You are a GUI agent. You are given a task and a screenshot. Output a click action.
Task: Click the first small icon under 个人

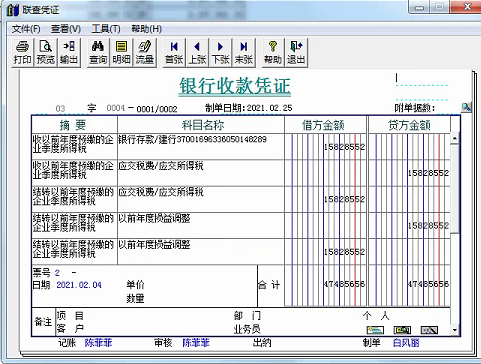(375, 330)
